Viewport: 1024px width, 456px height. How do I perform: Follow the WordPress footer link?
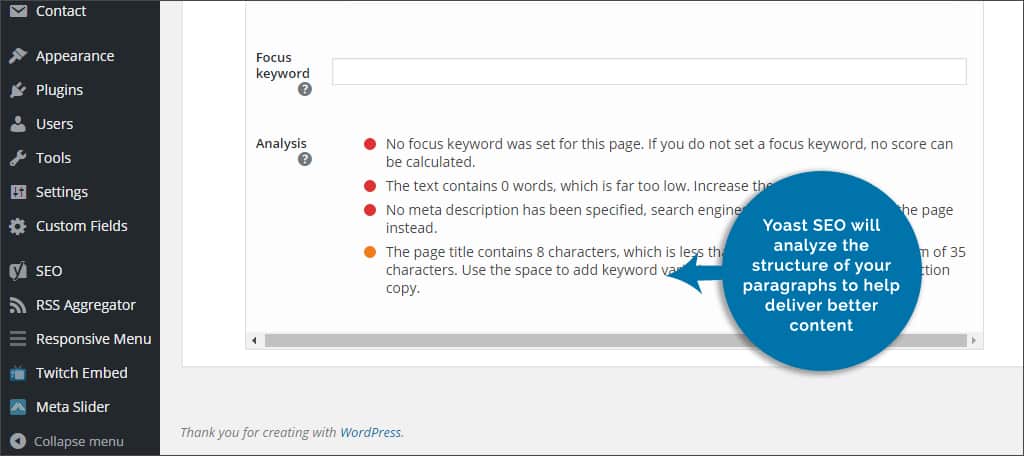click(370, 432)
